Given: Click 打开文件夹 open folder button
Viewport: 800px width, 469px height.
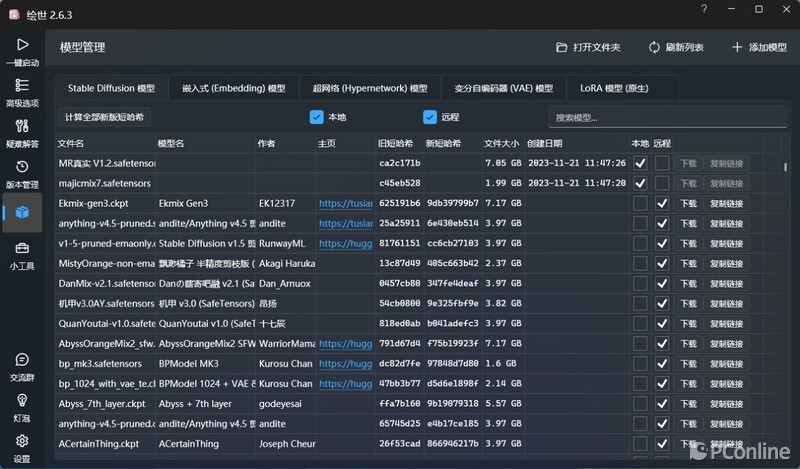Looking at the screenshot, I should (588, 47).
